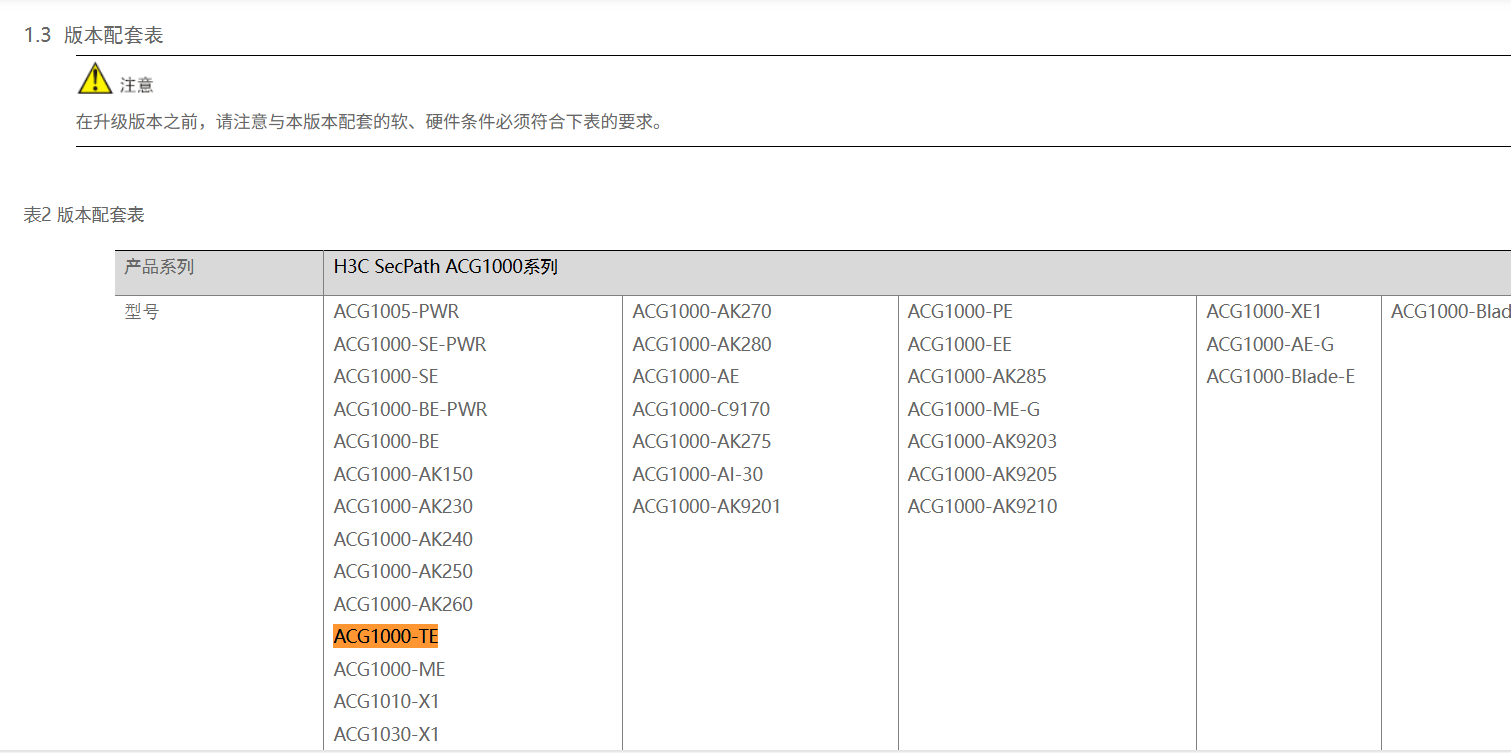Click ACG1000-AK9201 model entry

(706, 506)
